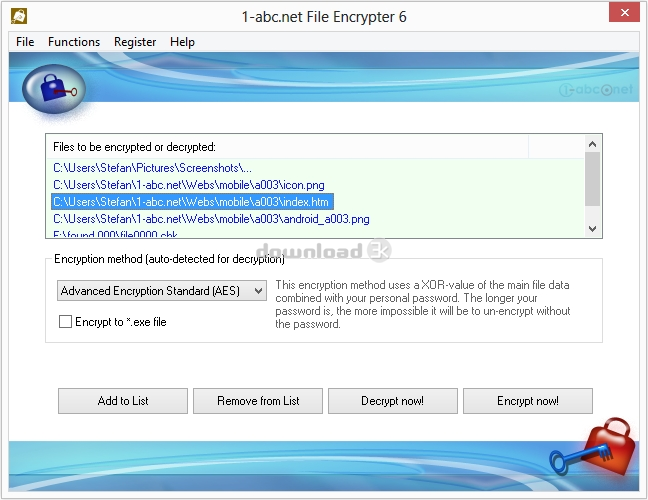This screenshot has width=648, height=500.
Task: Click the Decrypt now! button
Action: (x=393, y=401)
